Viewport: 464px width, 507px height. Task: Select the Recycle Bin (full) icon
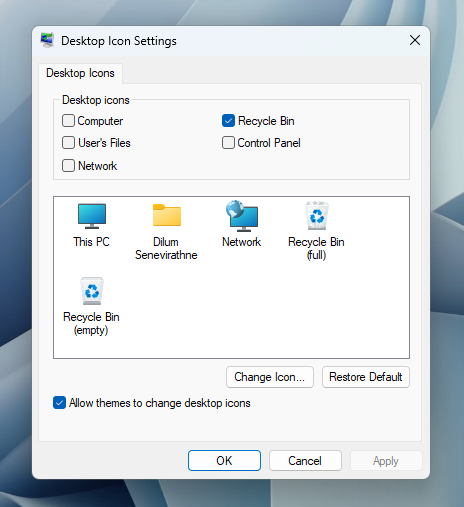coord(317,216)
